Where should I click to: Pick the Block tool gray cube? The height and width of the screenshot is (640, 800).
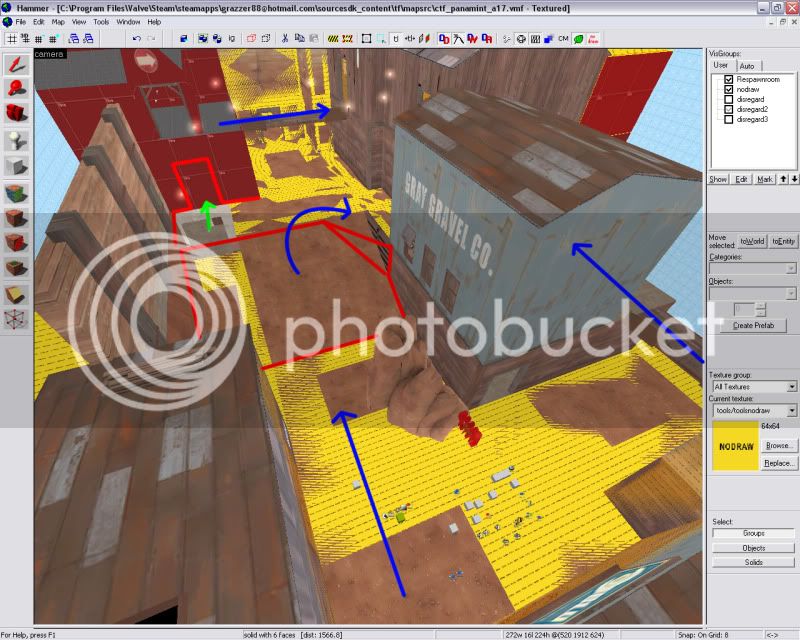(16, 165)
